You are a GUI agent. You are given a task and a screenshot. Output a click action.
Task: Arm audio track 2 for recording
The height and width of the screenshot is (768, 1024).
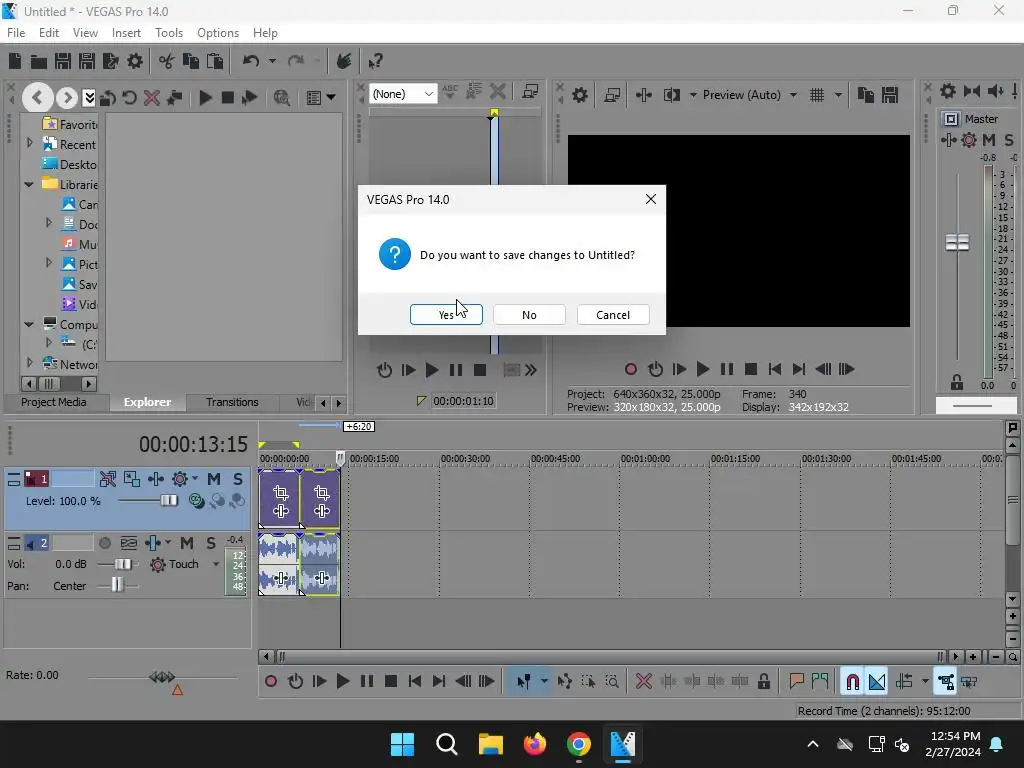(x=104, y=543)
